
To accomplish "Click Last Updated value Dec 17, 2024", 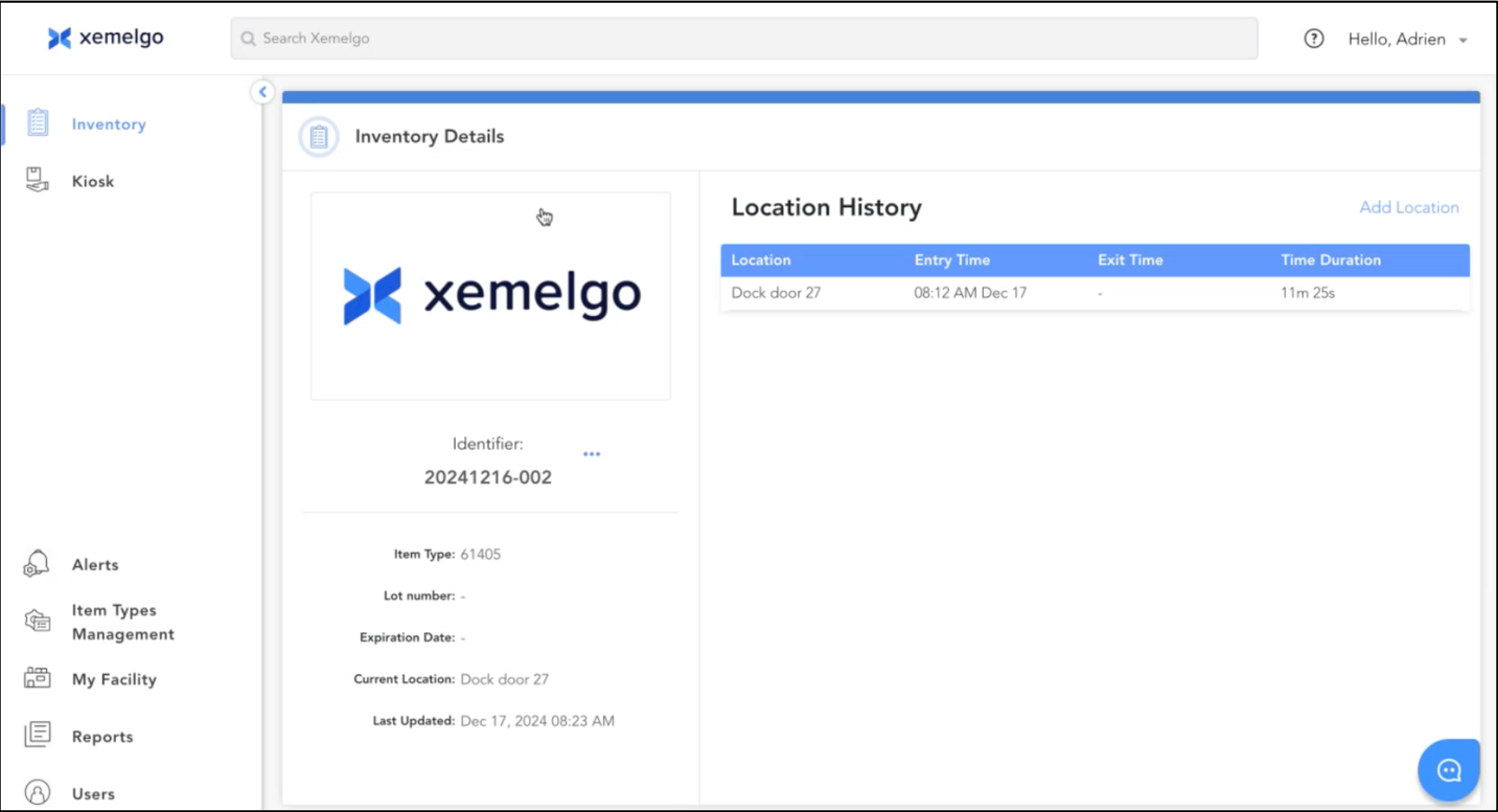I will [x=537, y=720].
